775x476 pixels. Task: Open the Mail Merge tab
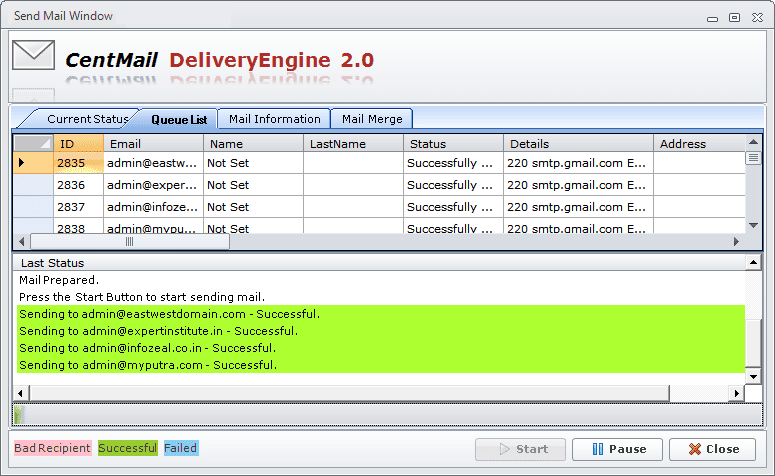[372, 119]
